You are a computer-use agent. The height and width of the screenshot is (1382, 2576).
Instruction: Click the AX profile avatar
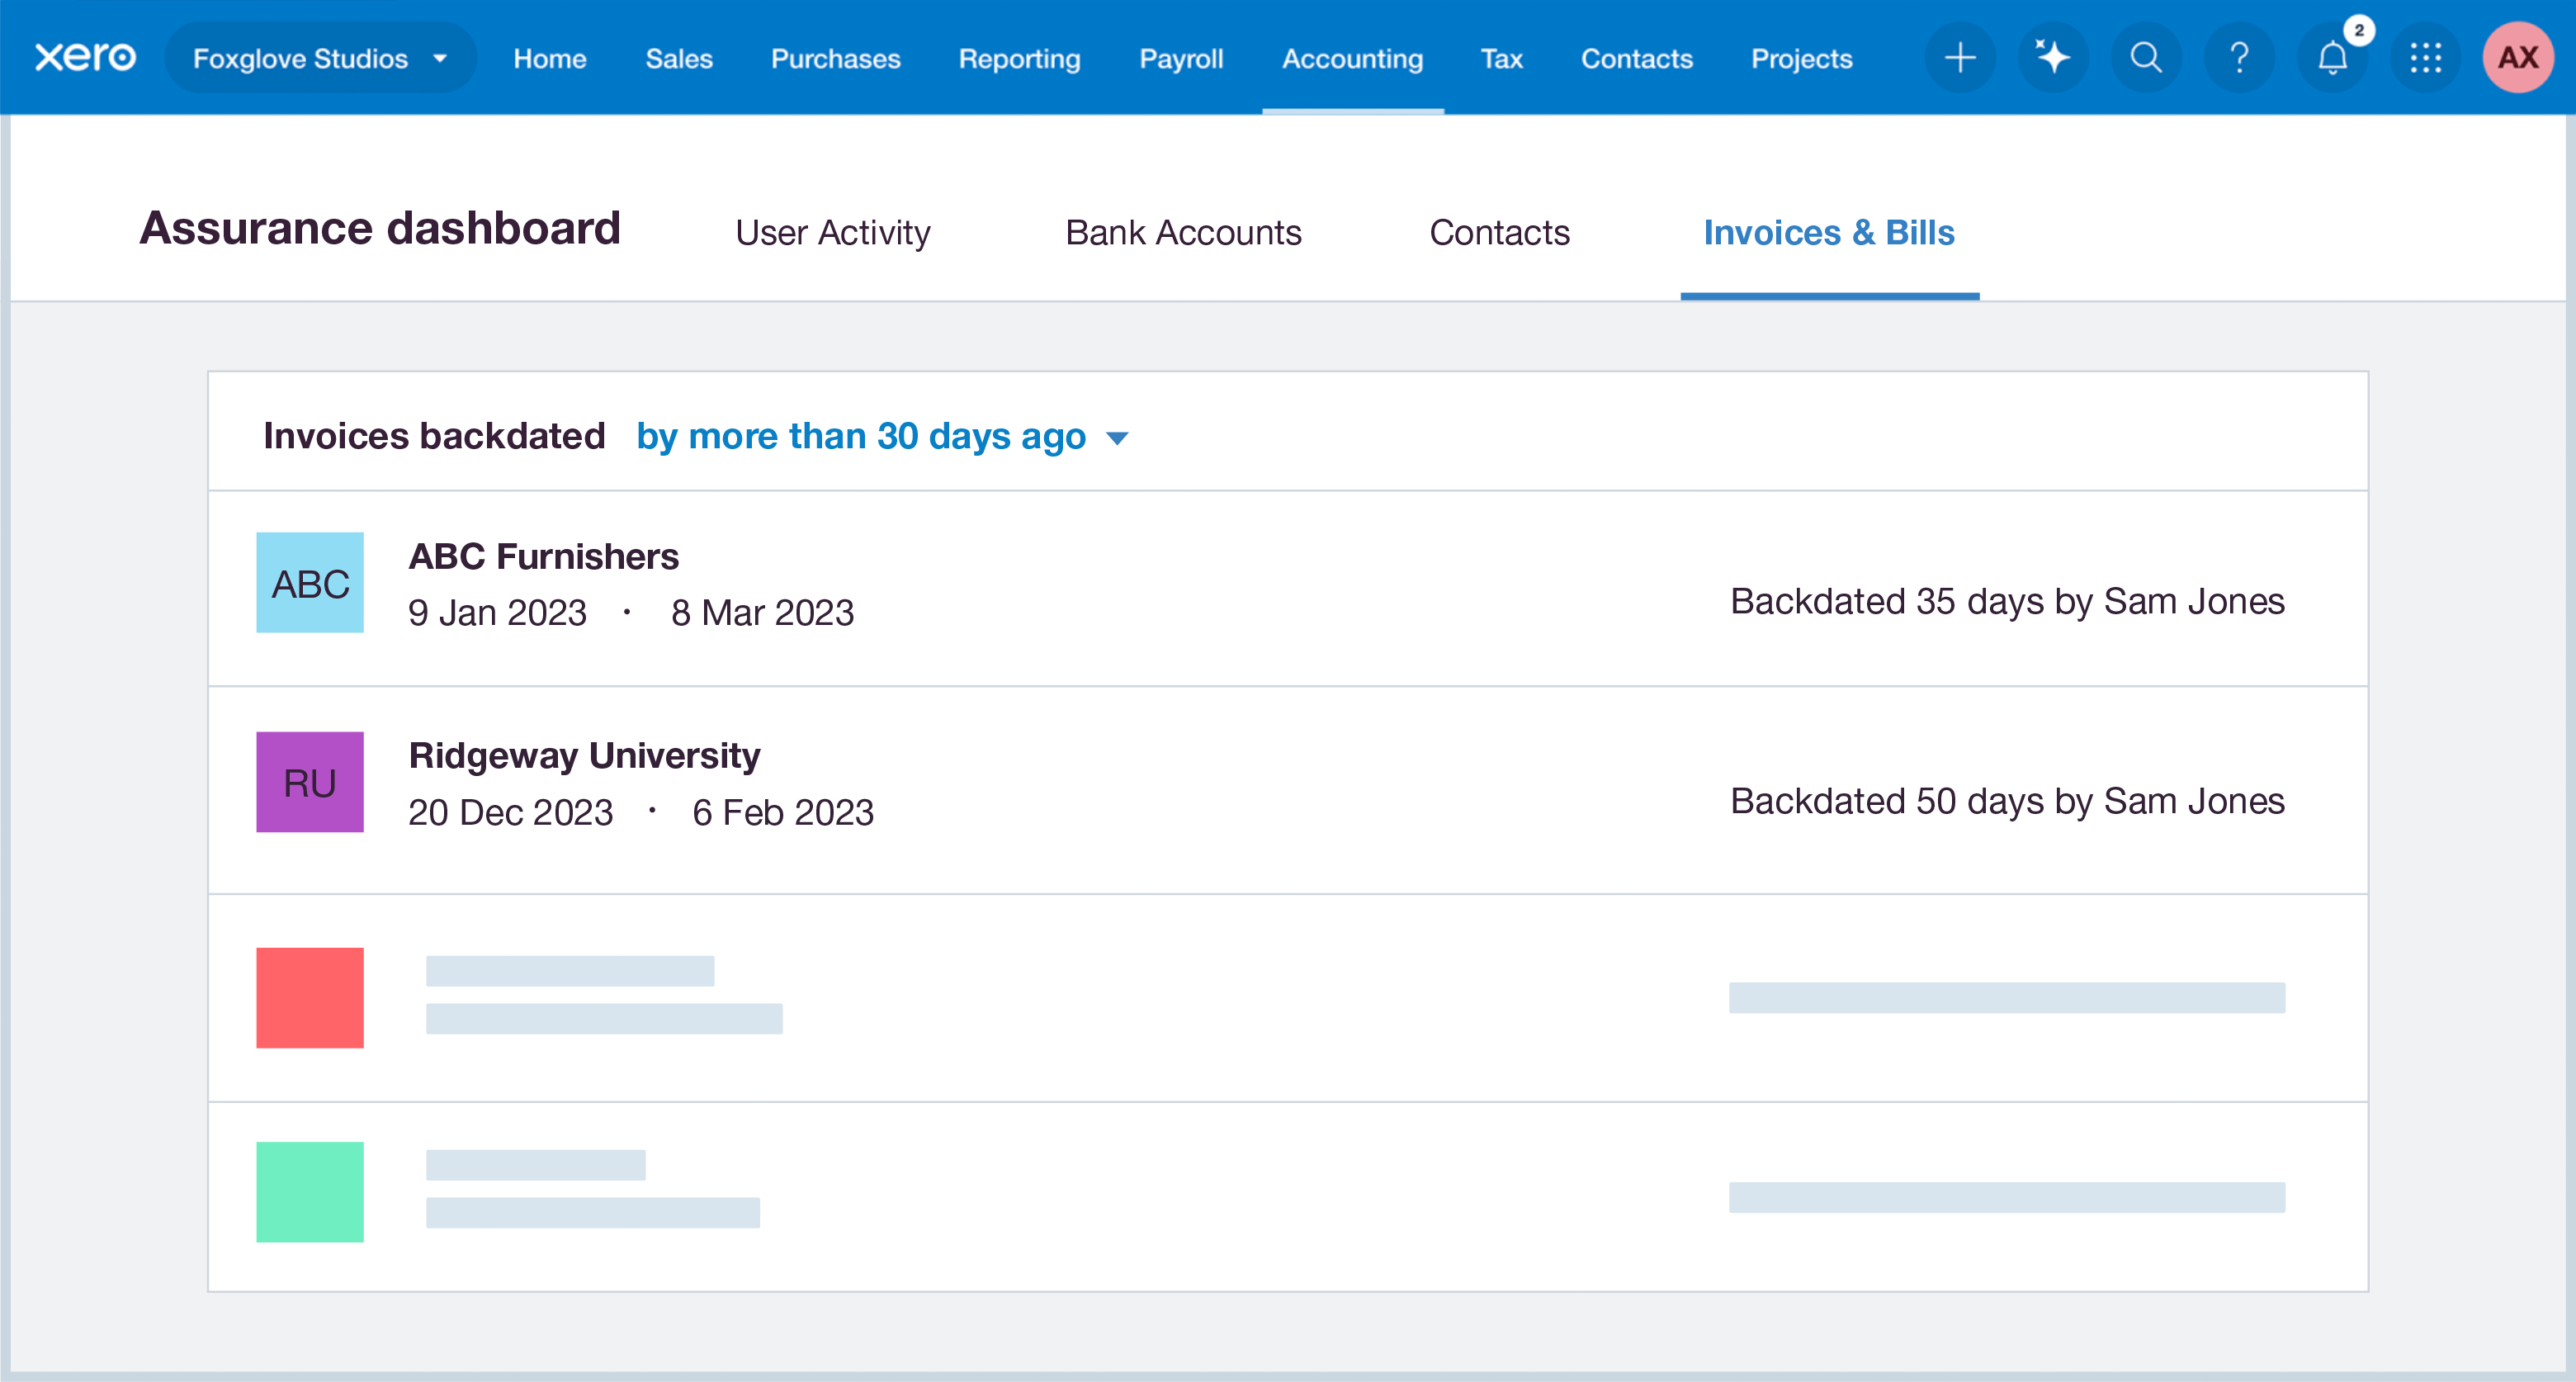[x=2517, y=57]
